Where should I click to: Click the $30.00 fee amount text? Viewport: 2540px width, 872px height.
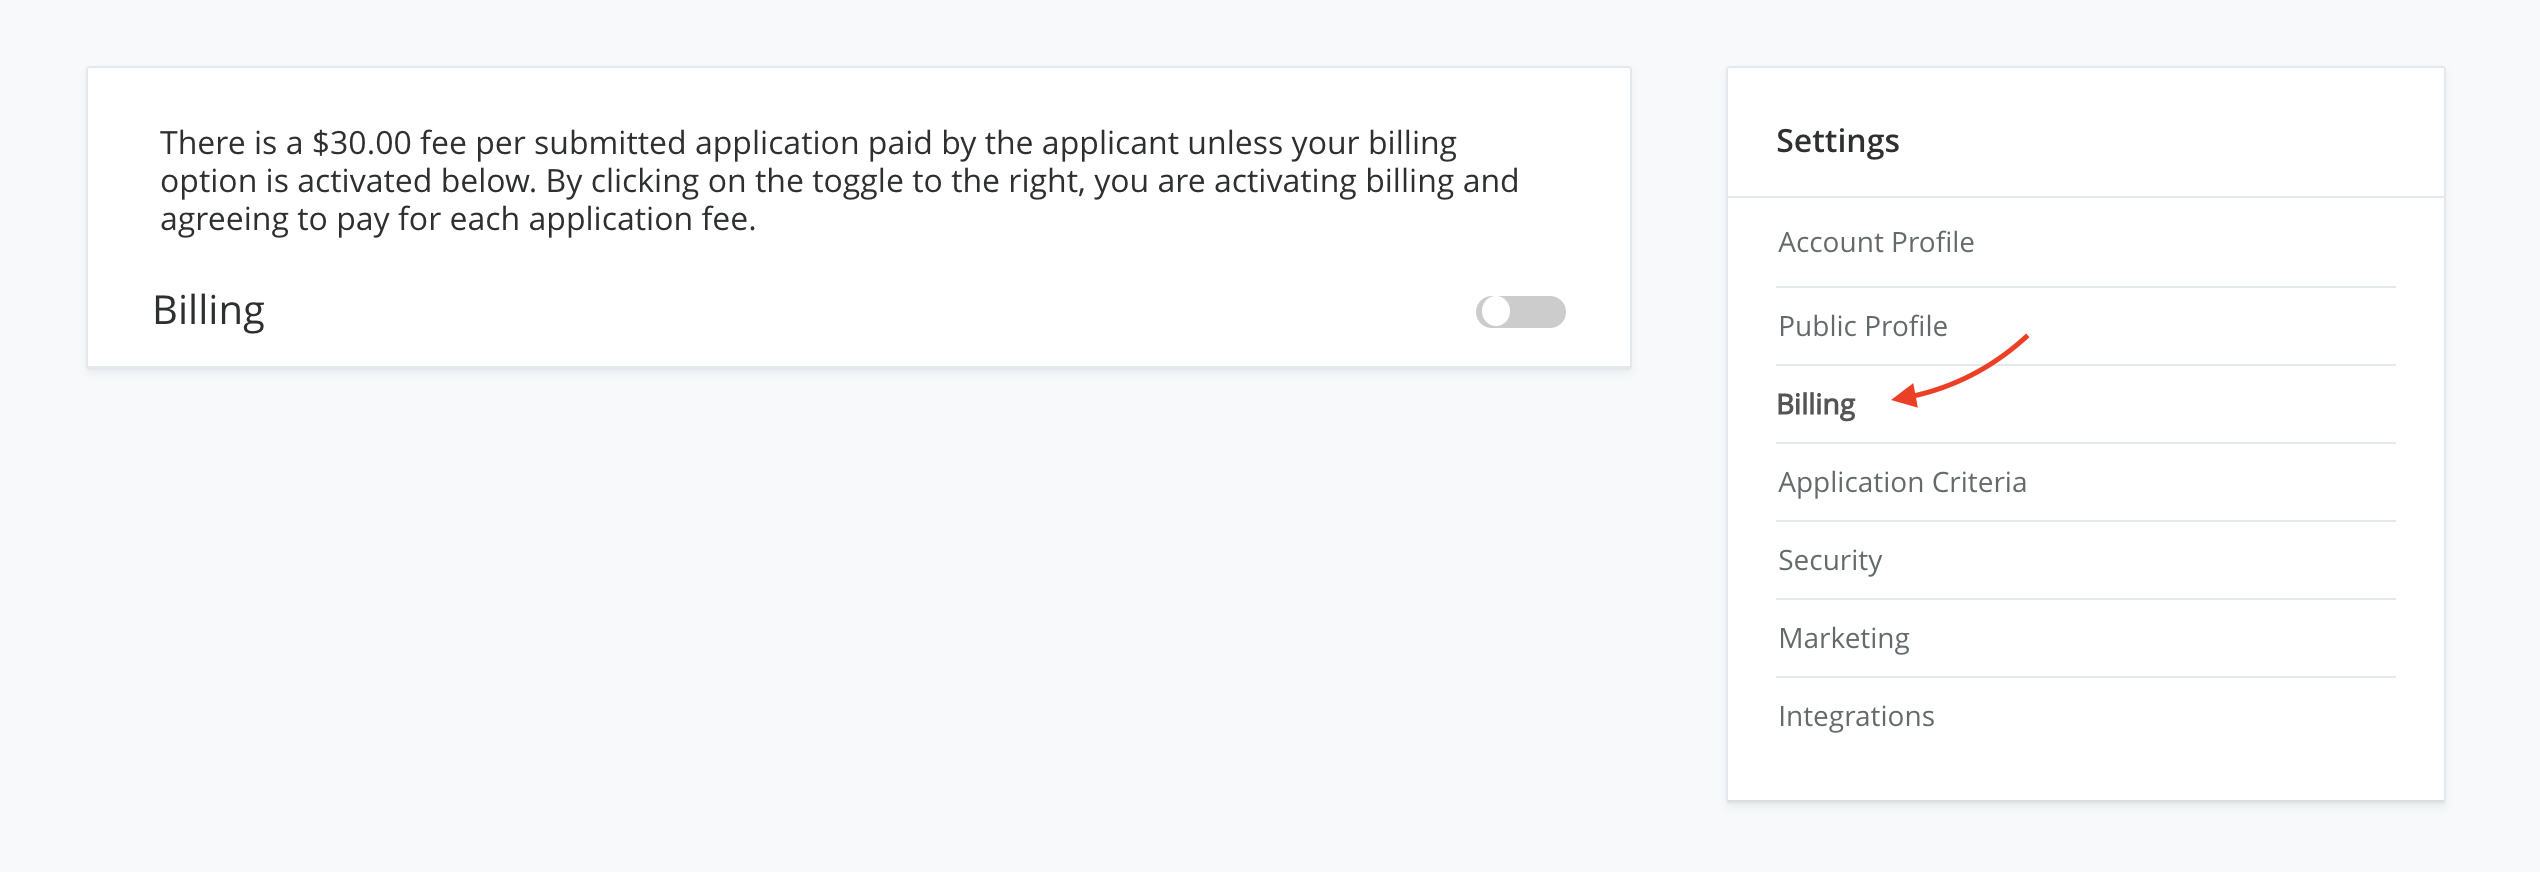[361, 143]
